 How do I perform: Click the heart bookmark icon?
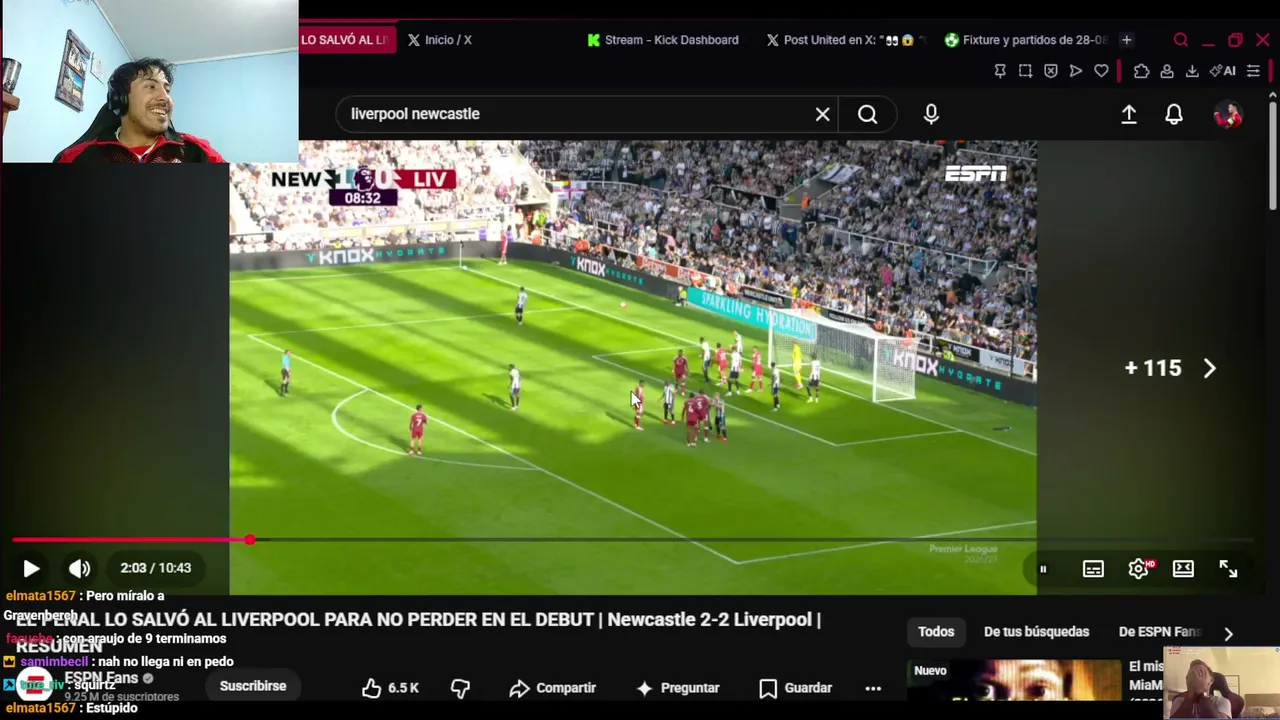point(1101,71)
